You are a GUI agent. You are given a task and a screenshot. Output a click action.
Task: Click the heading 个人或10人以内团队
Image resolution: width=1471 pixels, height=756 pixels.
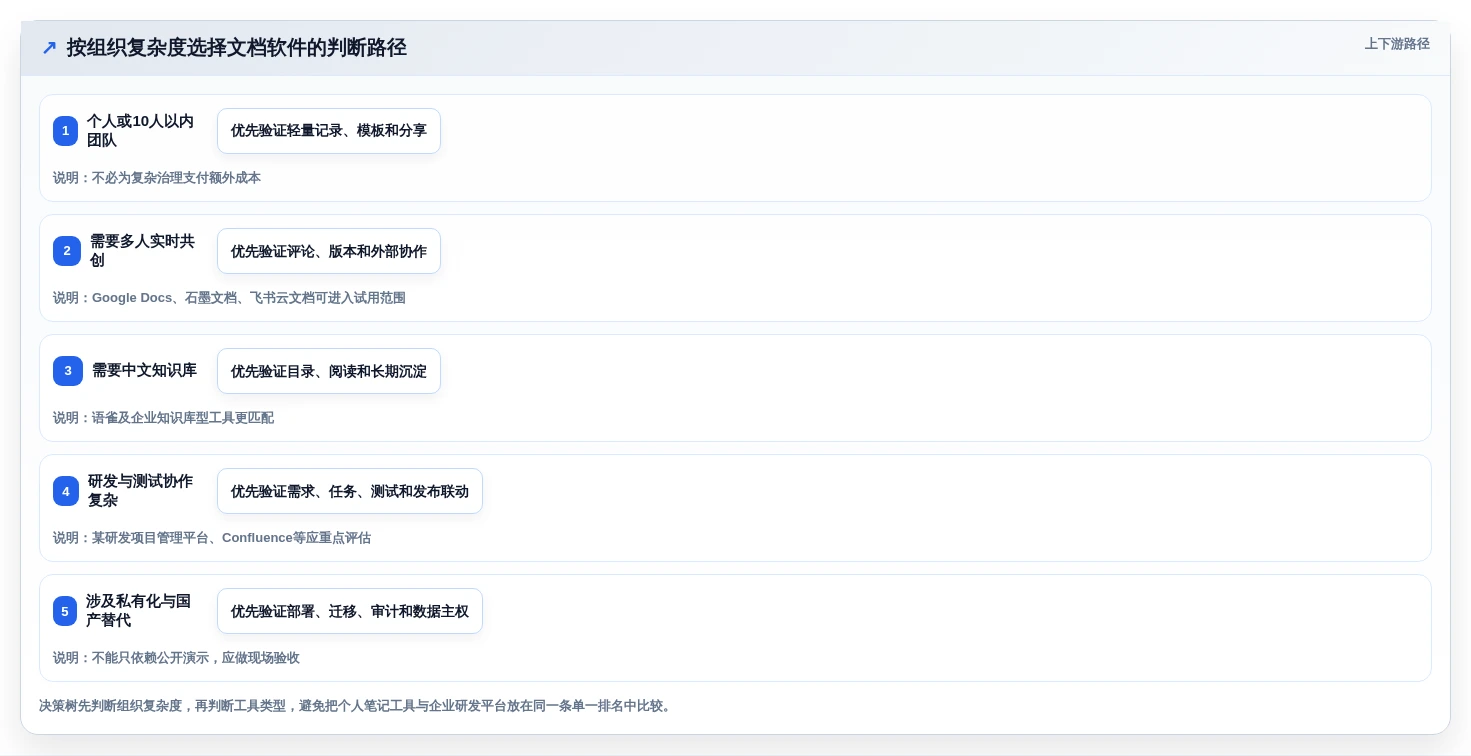(x=141, y=131)
